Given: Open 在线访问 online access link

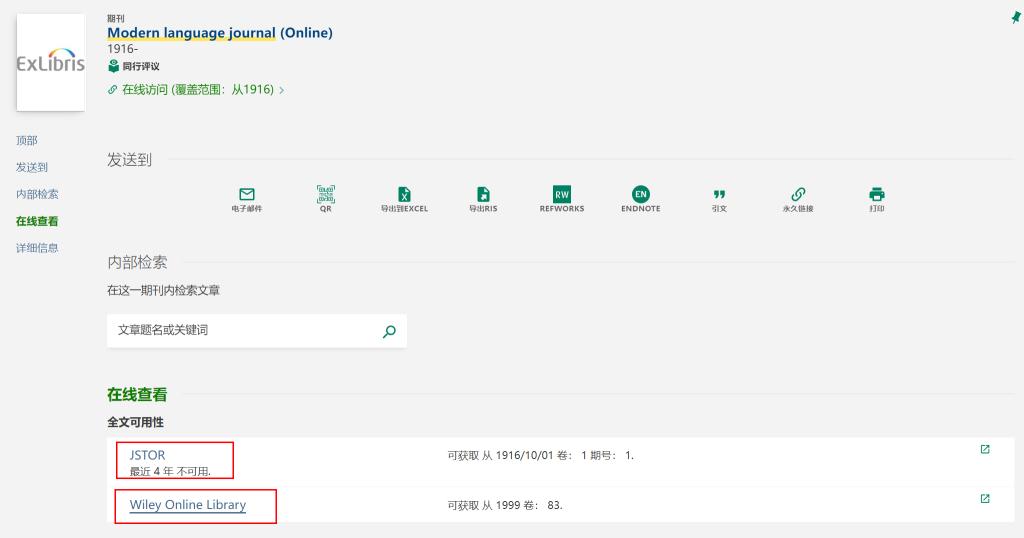Looking at the screenshot, I should click(x=198, y=89).
